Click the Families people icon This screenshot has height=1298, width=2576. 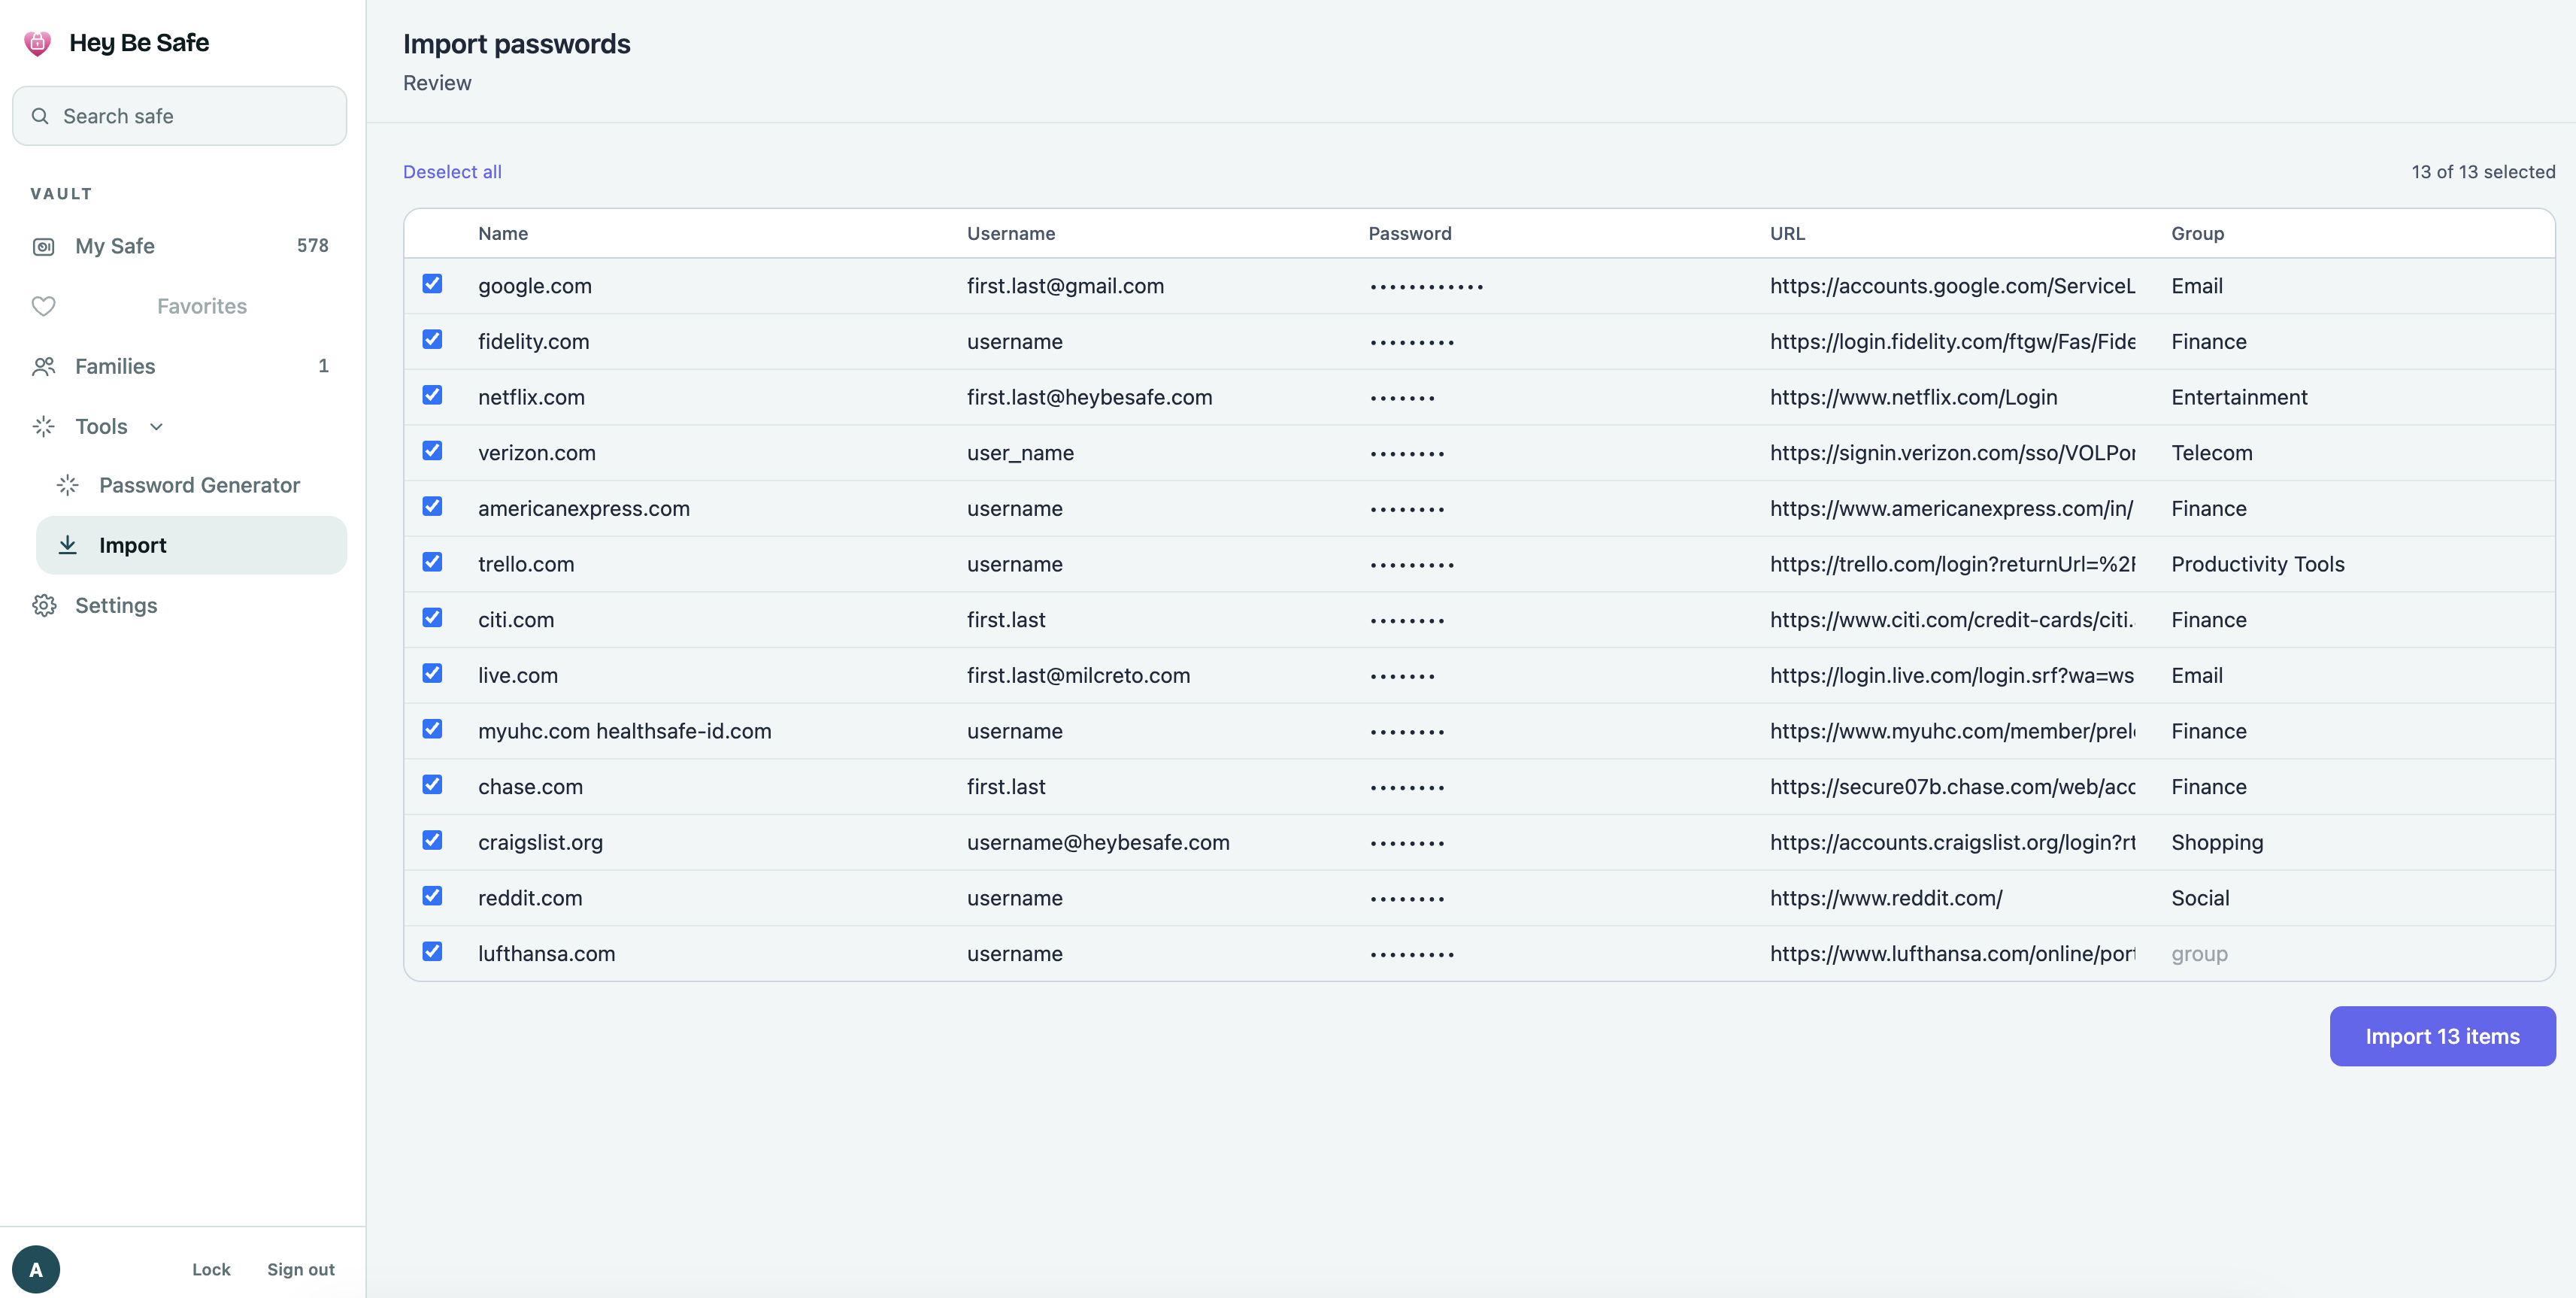44,366
